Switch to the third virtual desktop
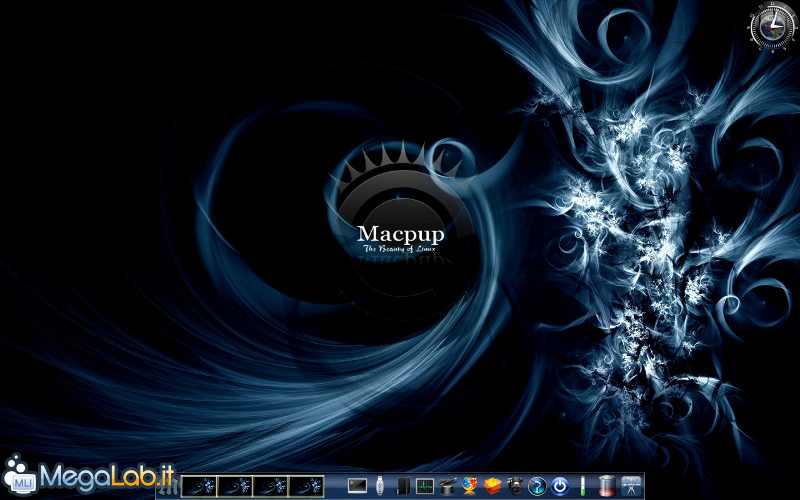 pos(271,486)
